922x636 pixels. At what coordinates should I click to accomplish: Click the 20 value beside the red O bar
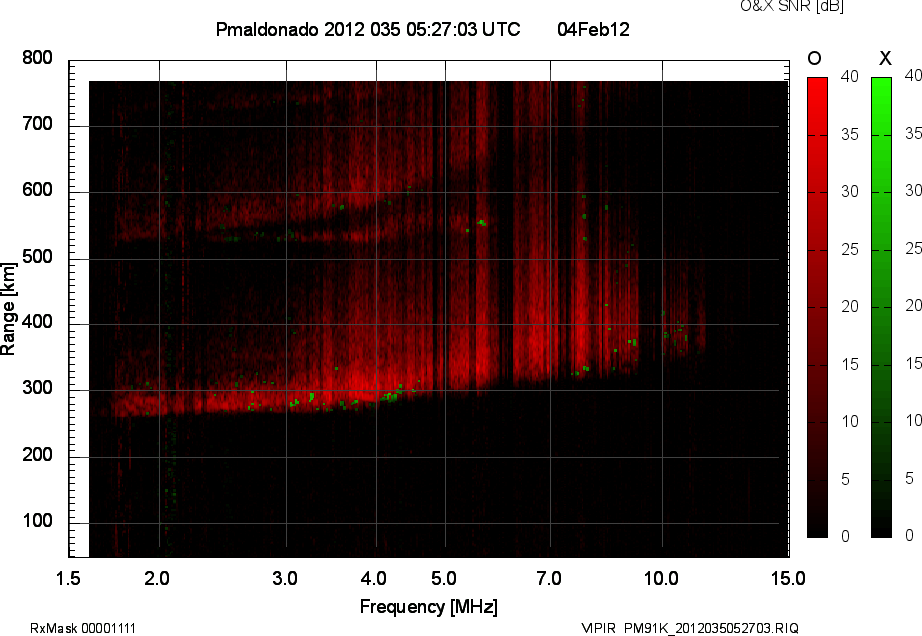(849, 306)
